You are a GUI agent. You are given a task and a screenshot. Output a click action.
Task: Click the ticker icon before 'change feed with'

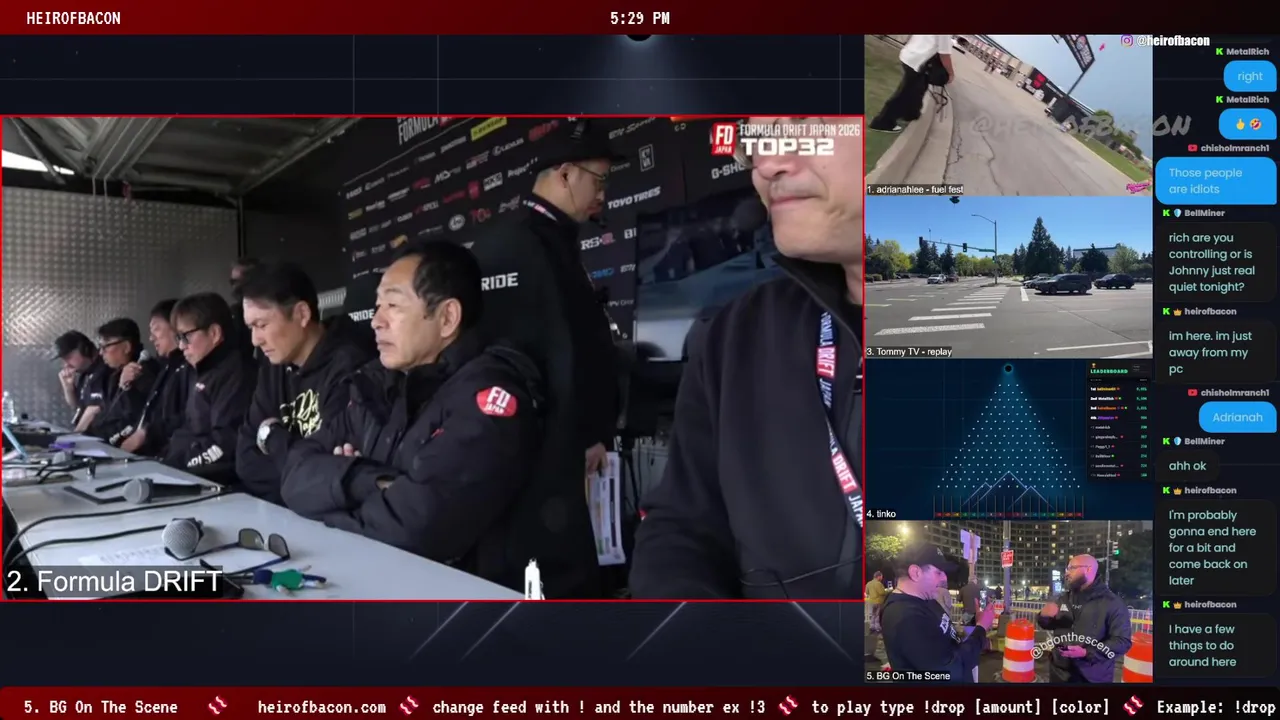pos(409,706)
